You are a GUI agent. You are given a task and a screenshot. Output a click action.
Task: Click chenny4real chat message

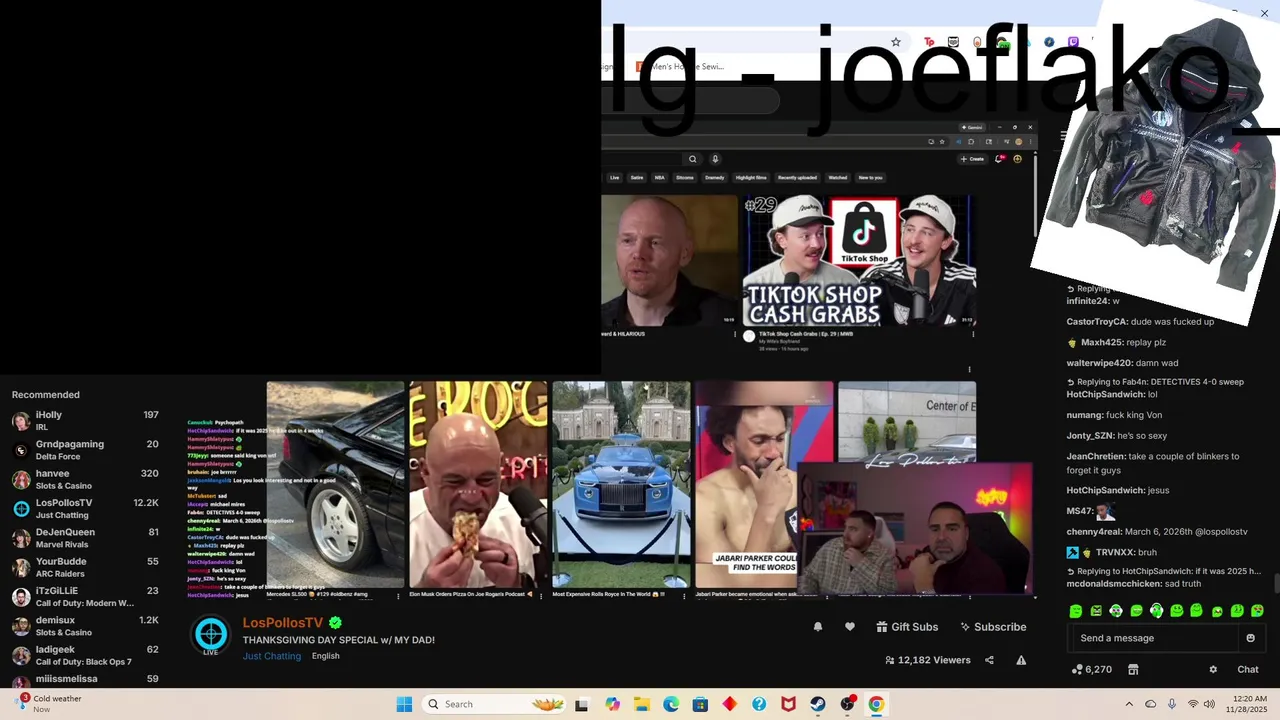(x=1157, y=532)
